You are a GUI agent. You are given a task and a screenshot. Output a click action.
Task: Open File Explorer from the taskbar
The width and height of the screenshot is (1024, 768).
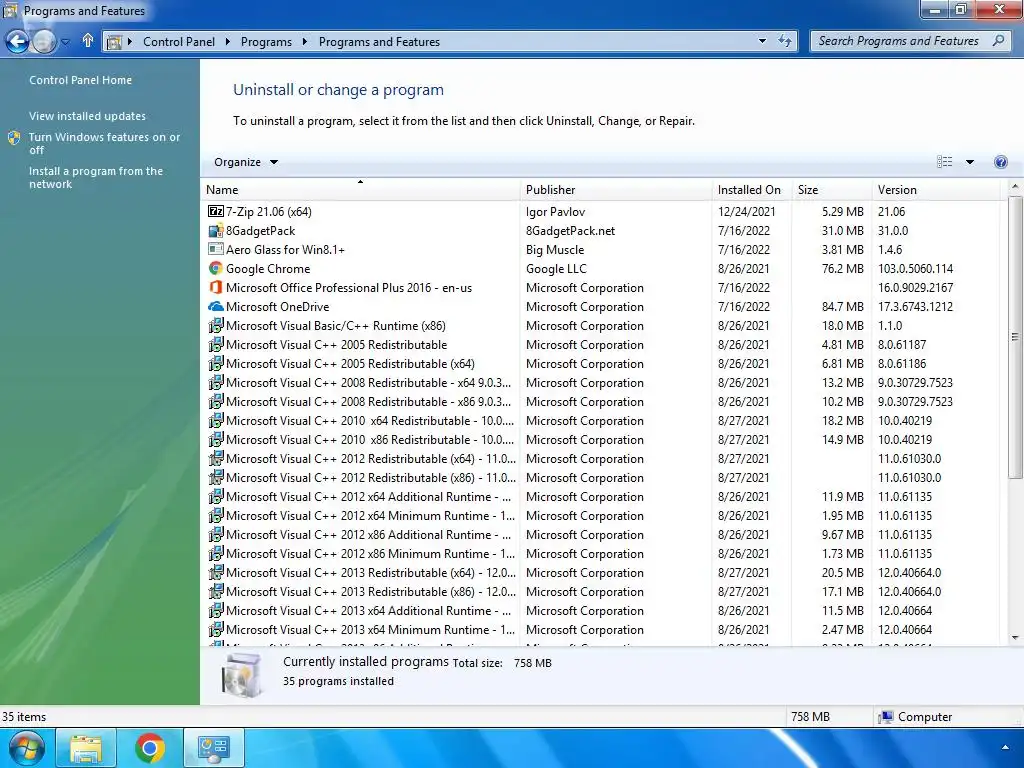click(x=86, y=748)
